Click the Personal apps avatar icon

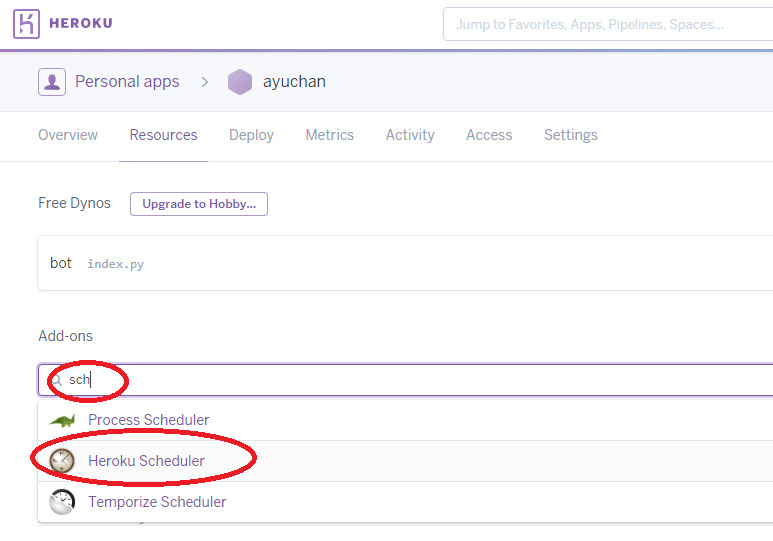[52, 82]
